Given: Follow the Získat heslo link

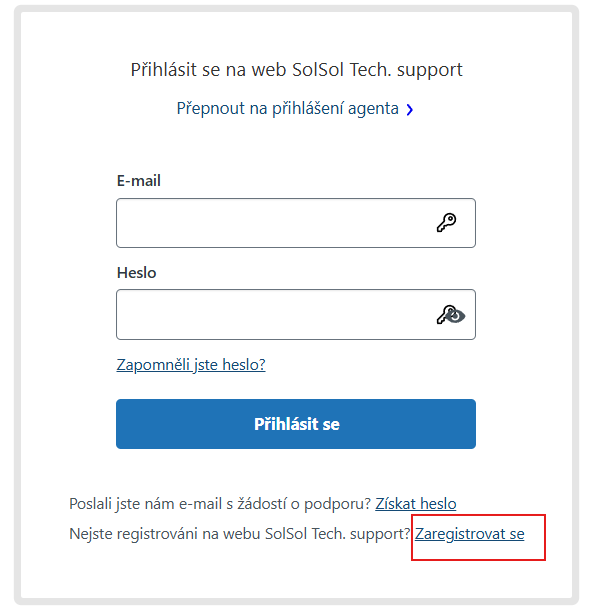Looking at the screenshot, I should (x=416, y=504).
